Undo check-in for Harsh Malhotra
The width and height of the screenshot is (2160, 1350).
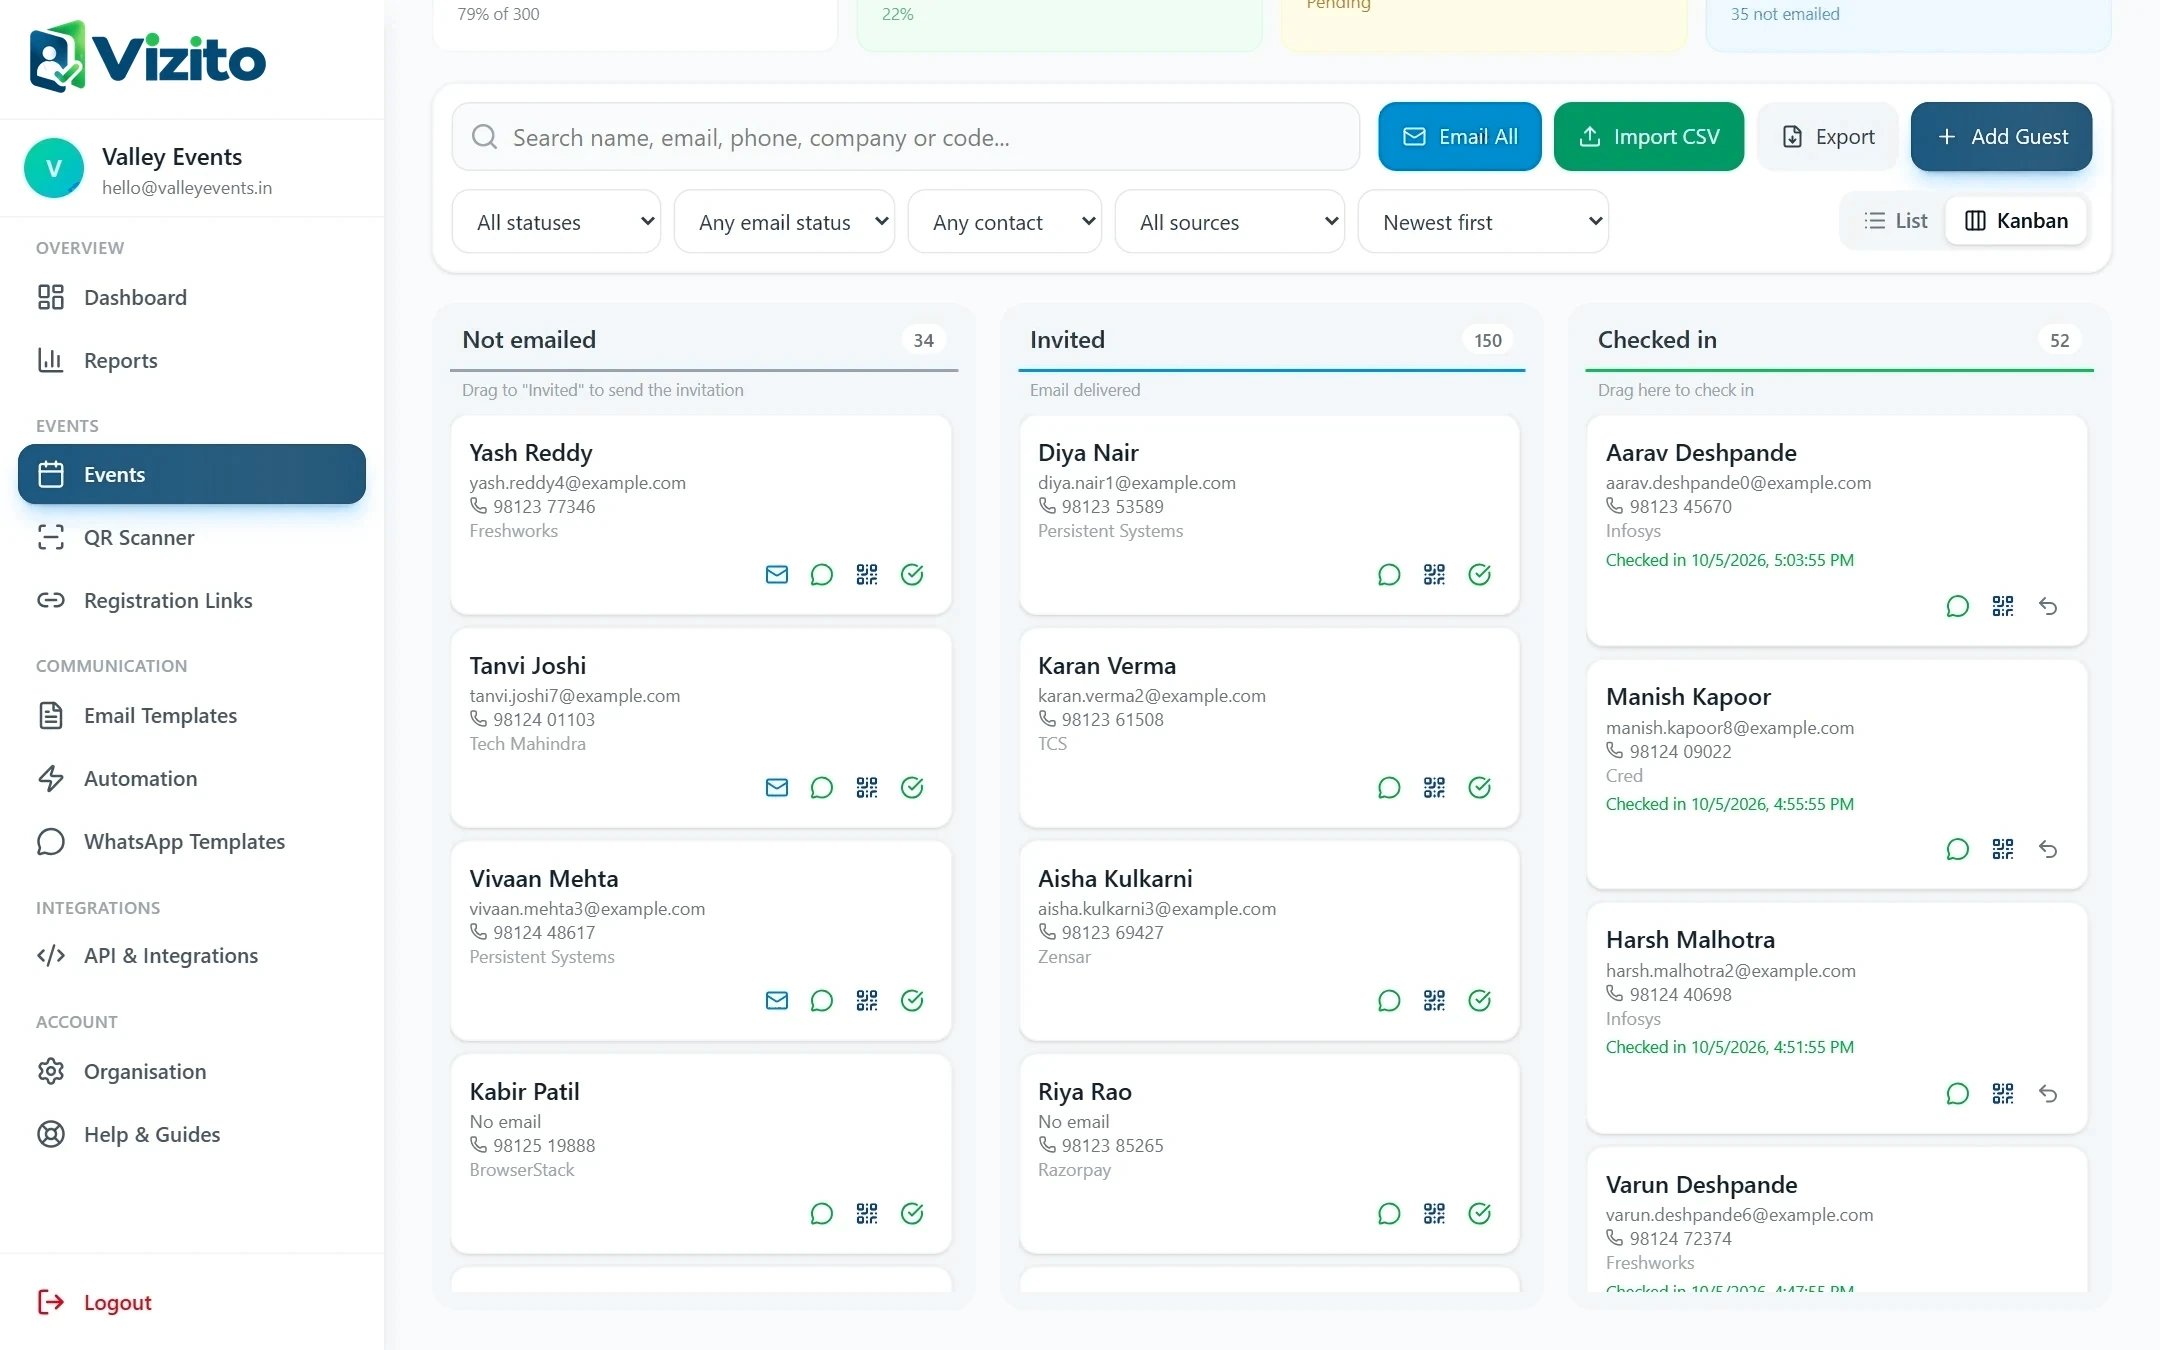[2047, 1093]
